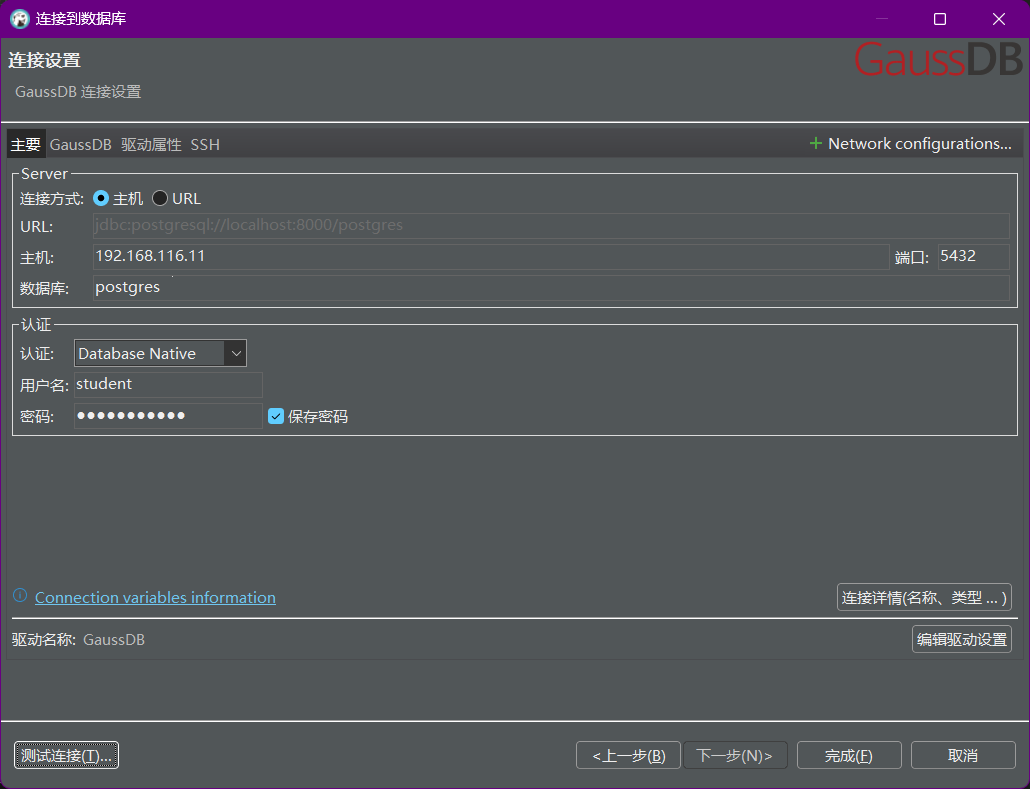
Task: Switch to the 主要 tab
Action: click(26, 144)
